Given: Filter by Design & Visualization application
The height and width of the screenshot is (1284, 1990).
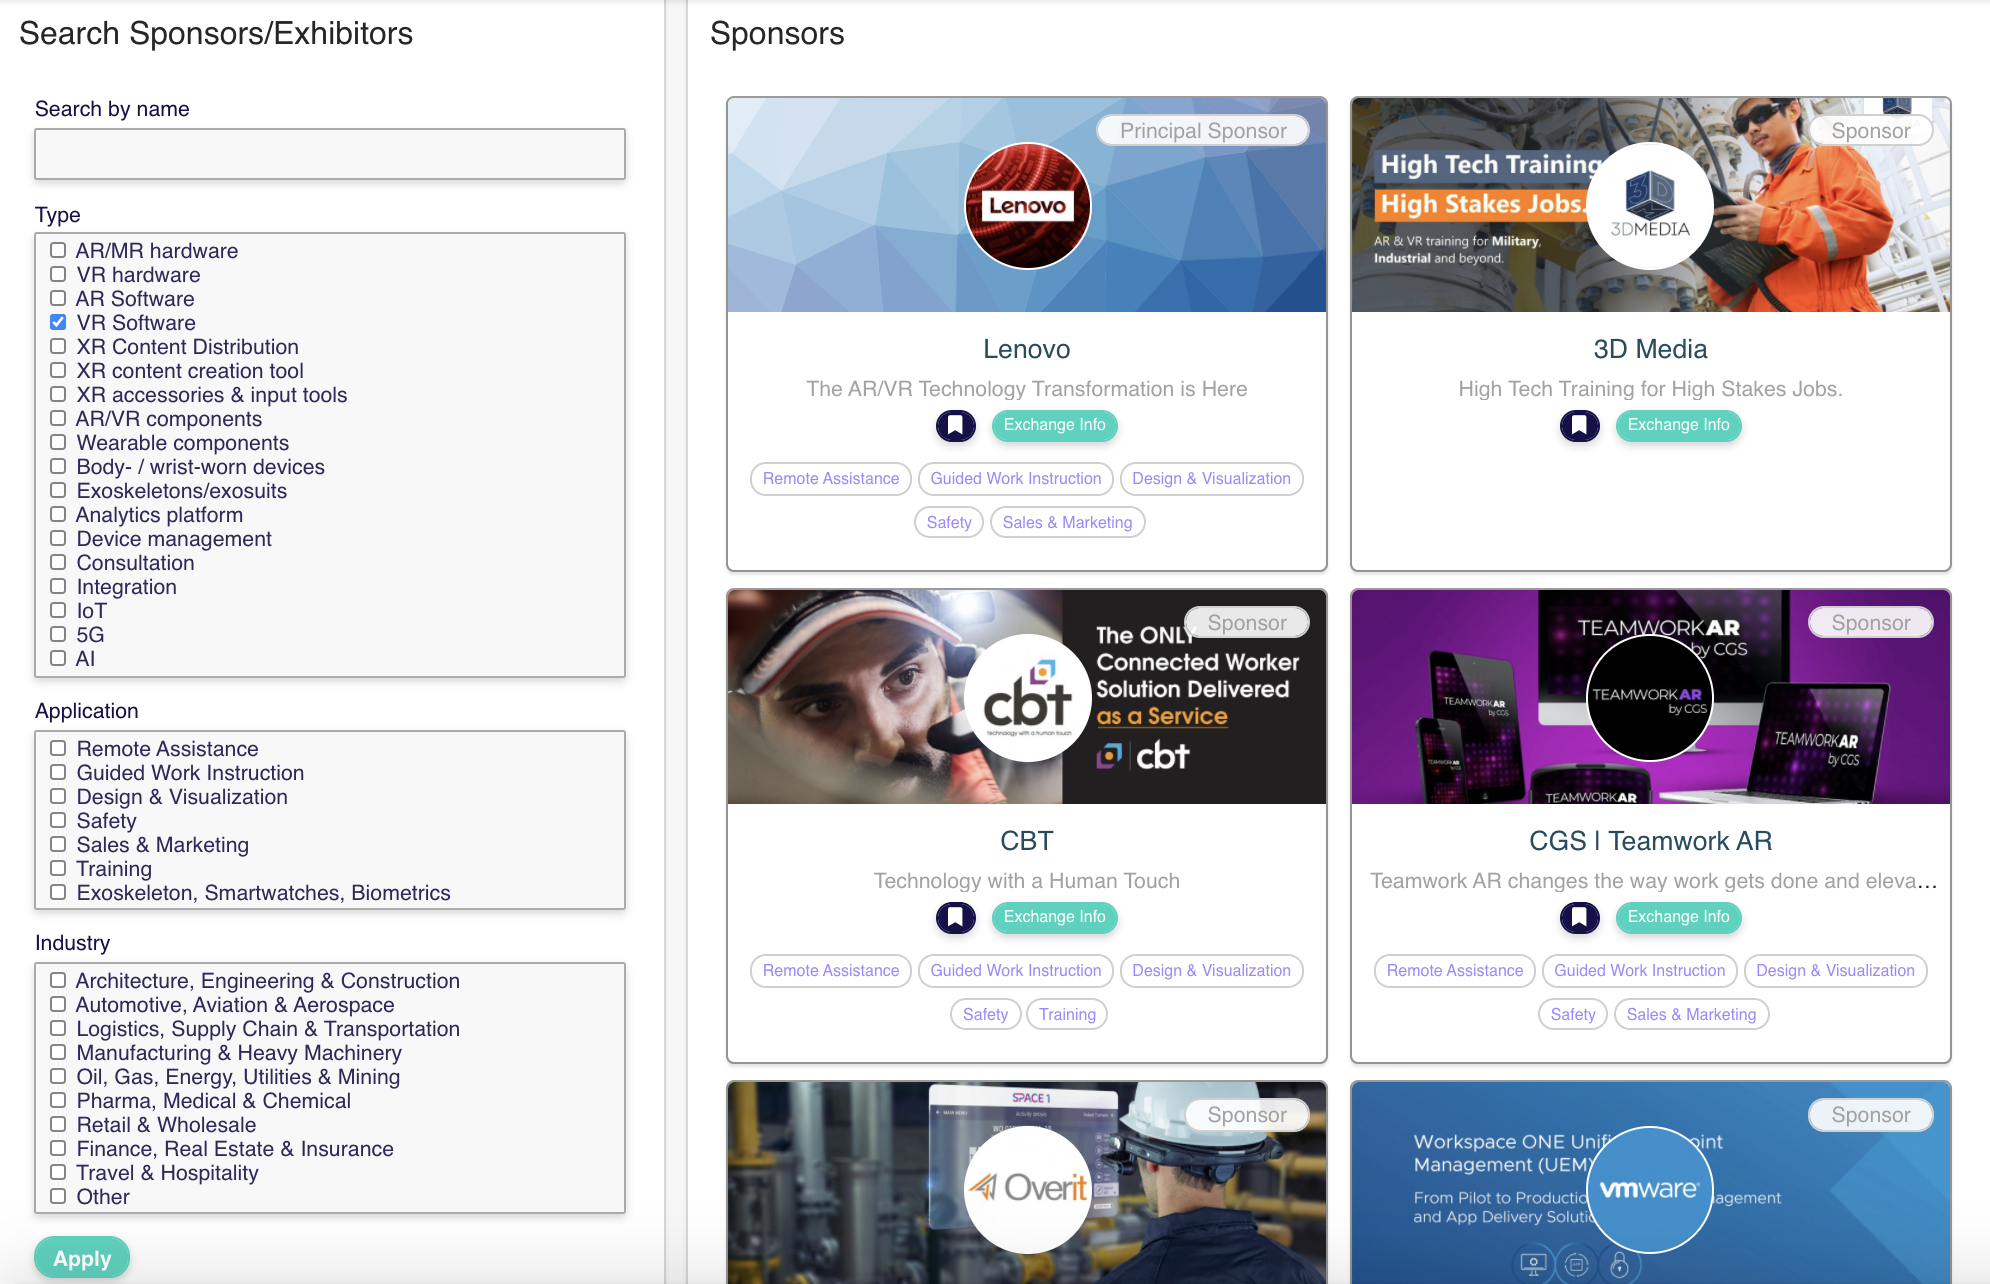Looking at the screenshot, I should [x=58, y=796].
